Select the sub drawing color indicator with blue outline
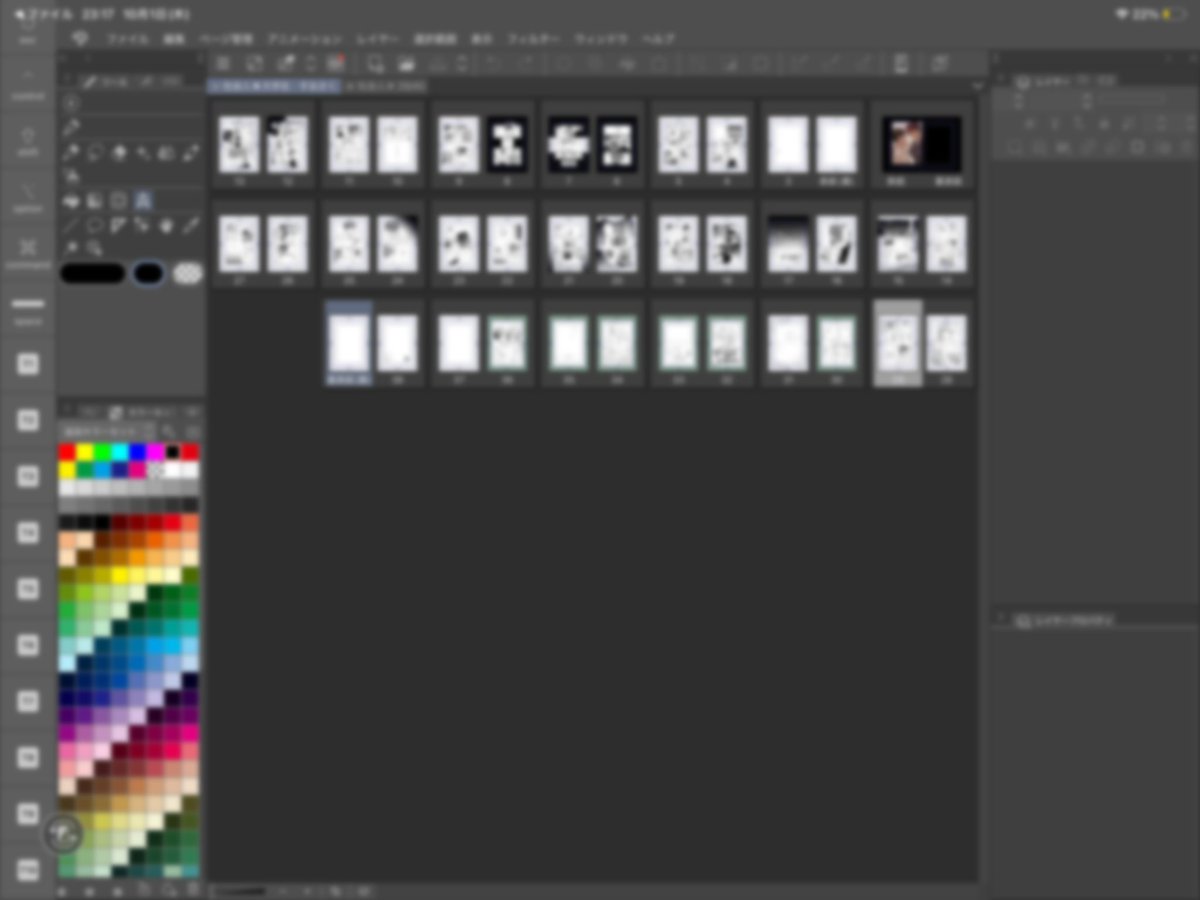 coord(148,273)
